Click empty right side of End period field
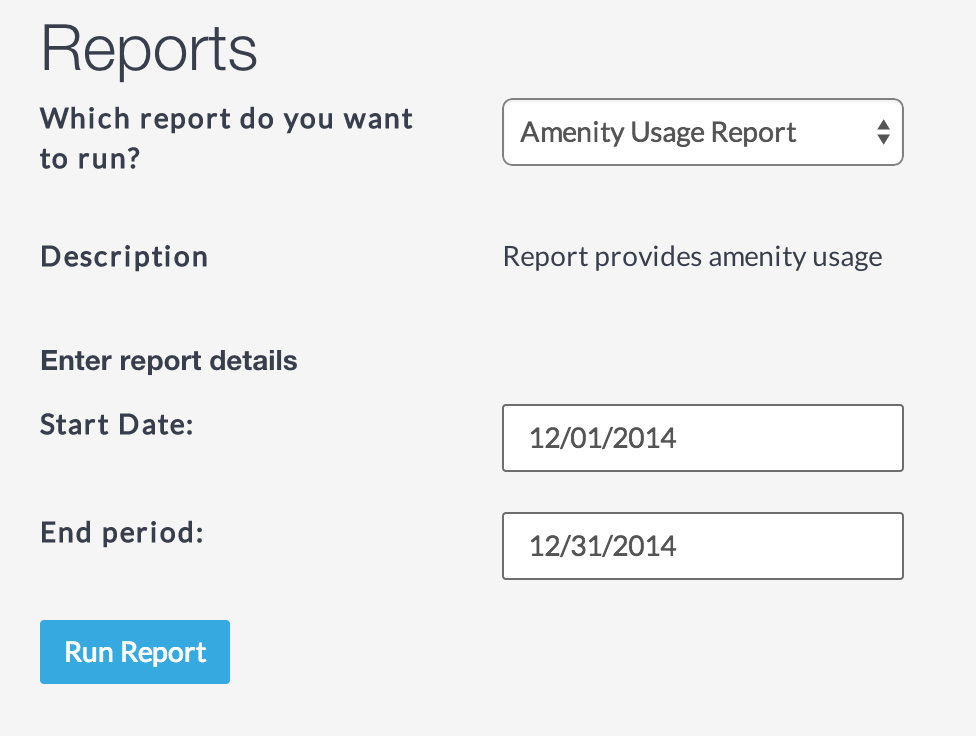The height and width of the screenshot is (736, 976). pos(820,546)
